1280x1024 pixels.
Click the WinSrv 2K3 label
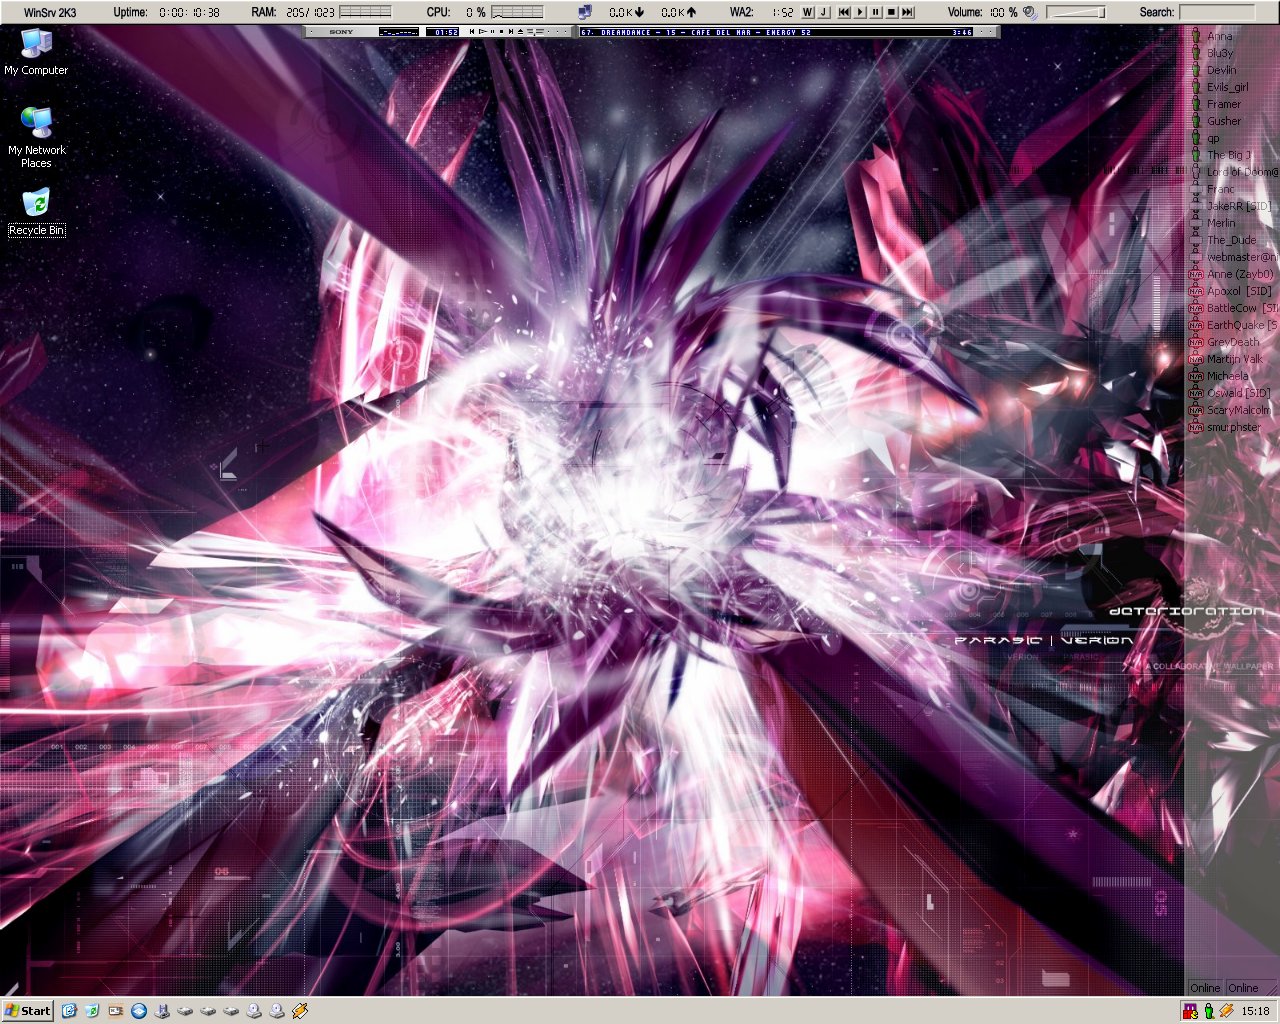pos(50,12)
